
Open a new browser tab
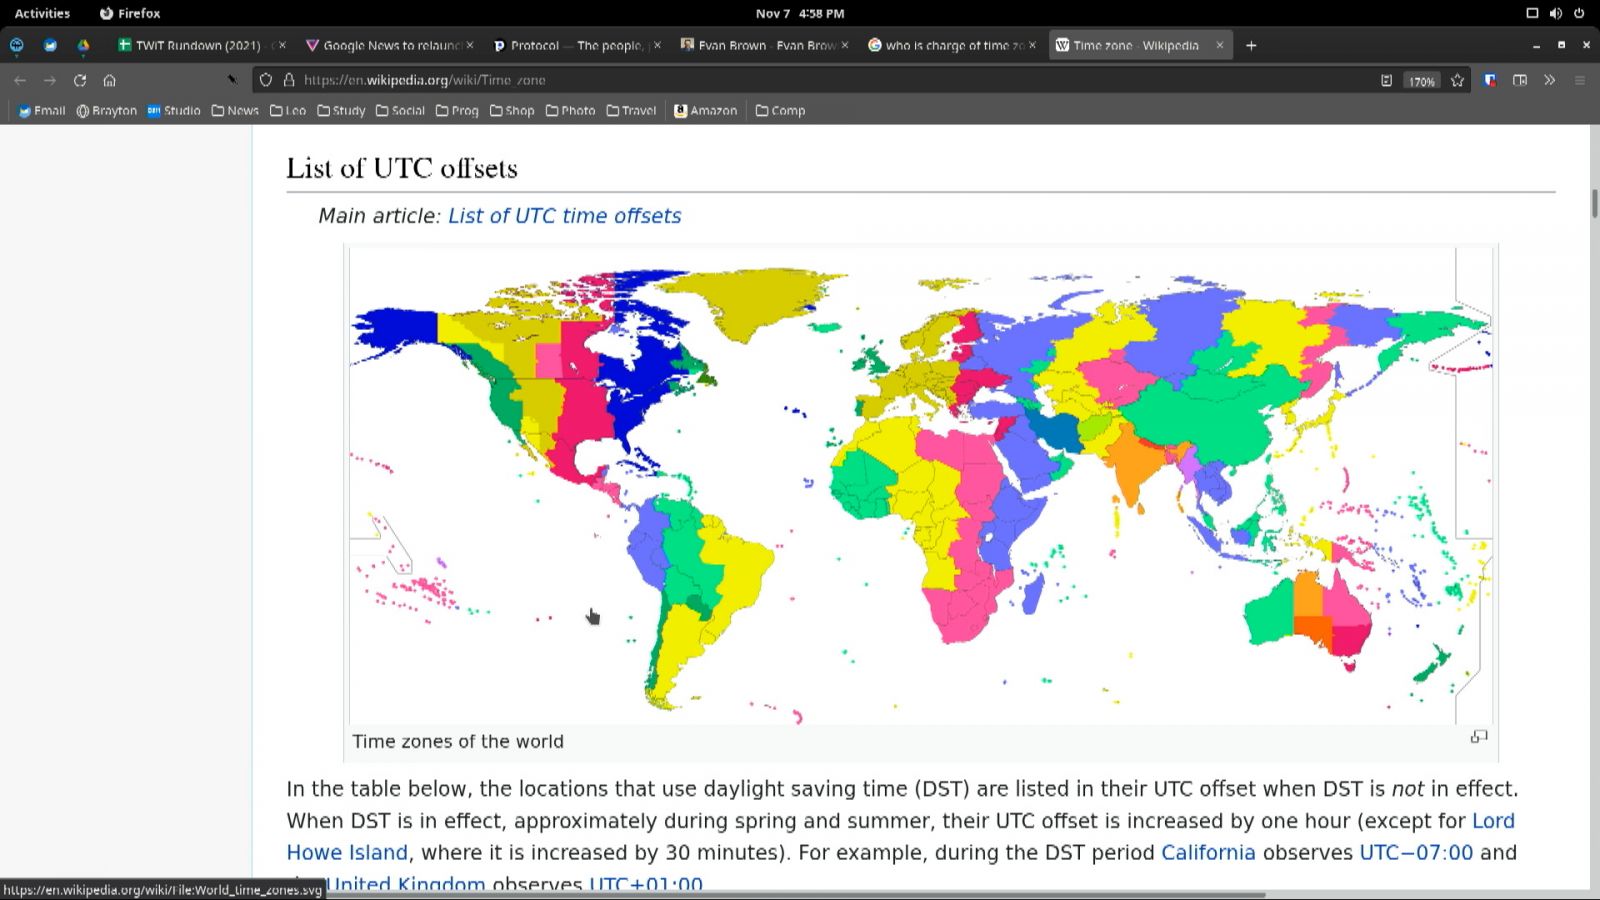pyautogui.click(x=1251, y=45)
